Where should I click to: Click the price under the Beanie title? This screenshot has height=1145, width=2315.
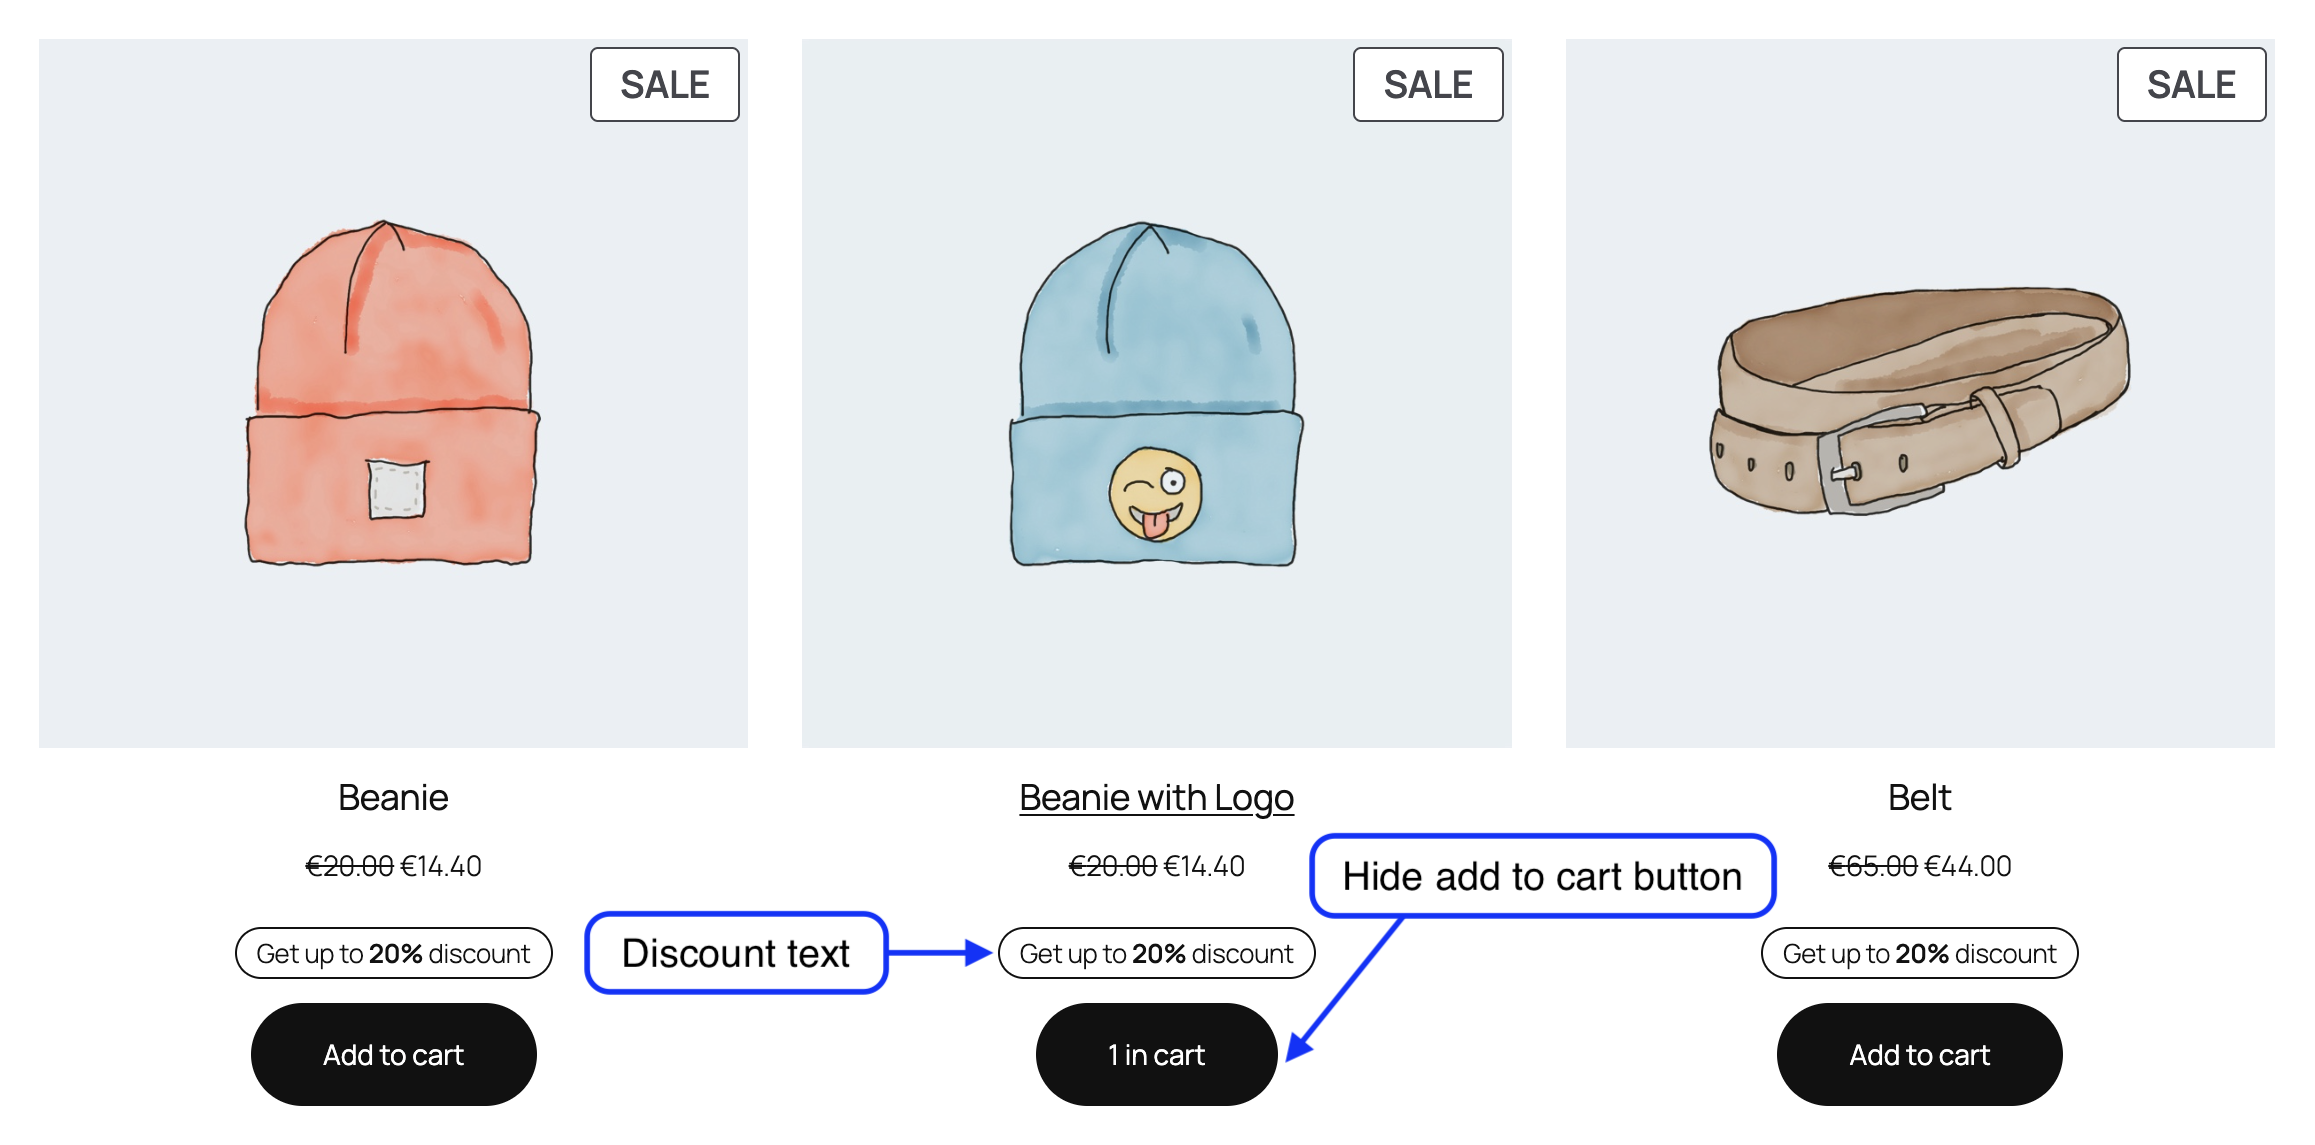click(x=393, y=866)
